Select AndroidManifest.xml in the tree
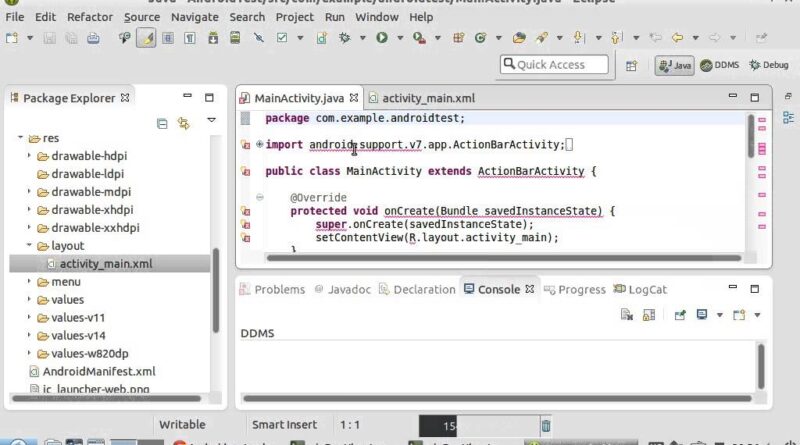This screenshot has width=800, height=445. (99, 372)
